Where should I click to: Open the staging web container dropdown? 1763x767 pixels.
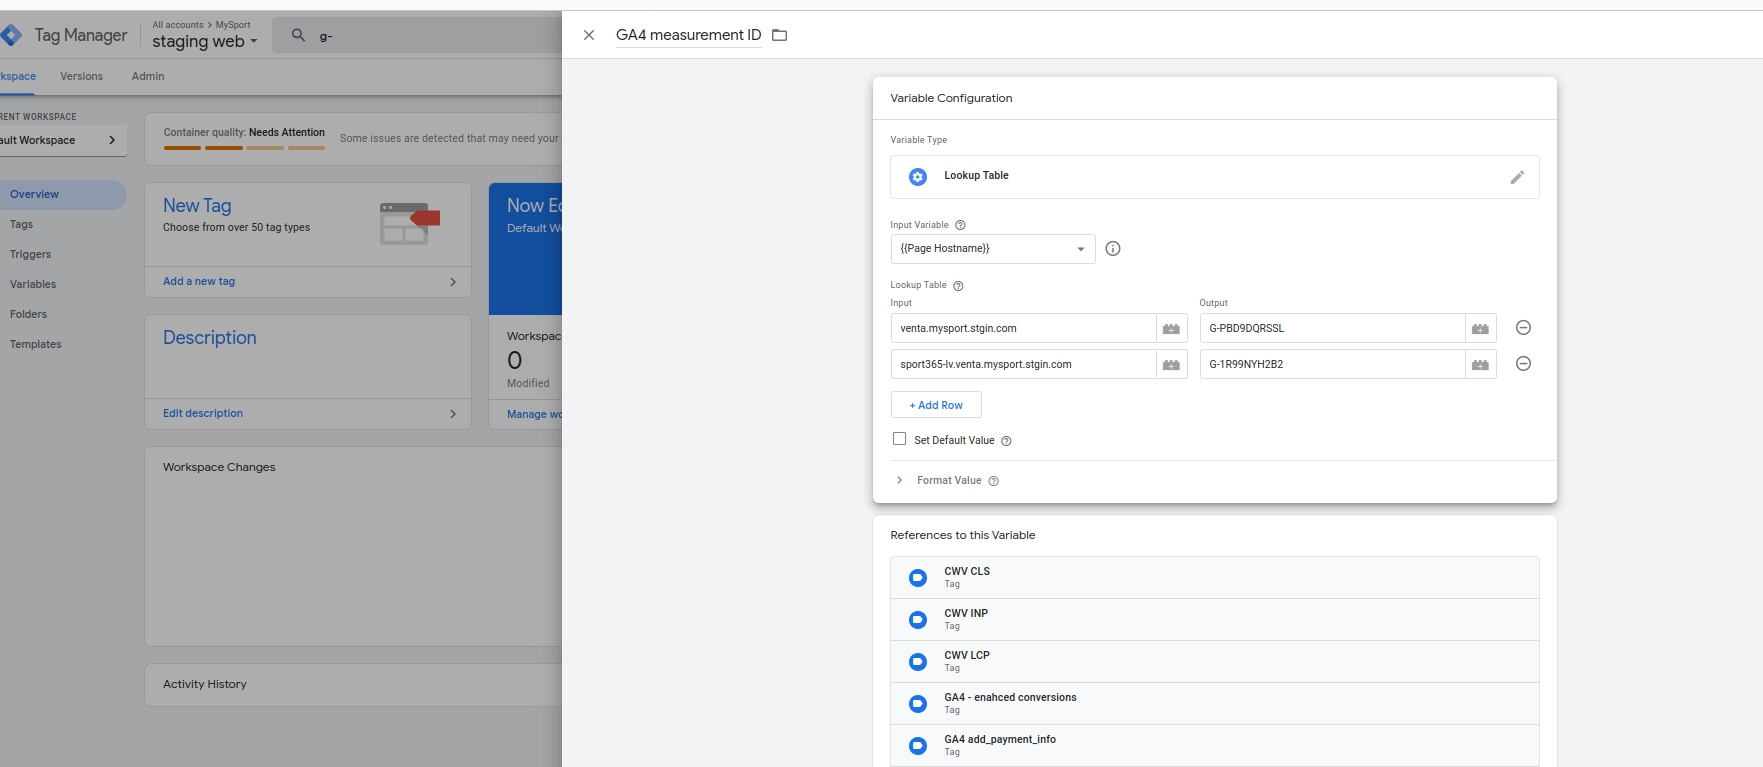pos(205,41)
